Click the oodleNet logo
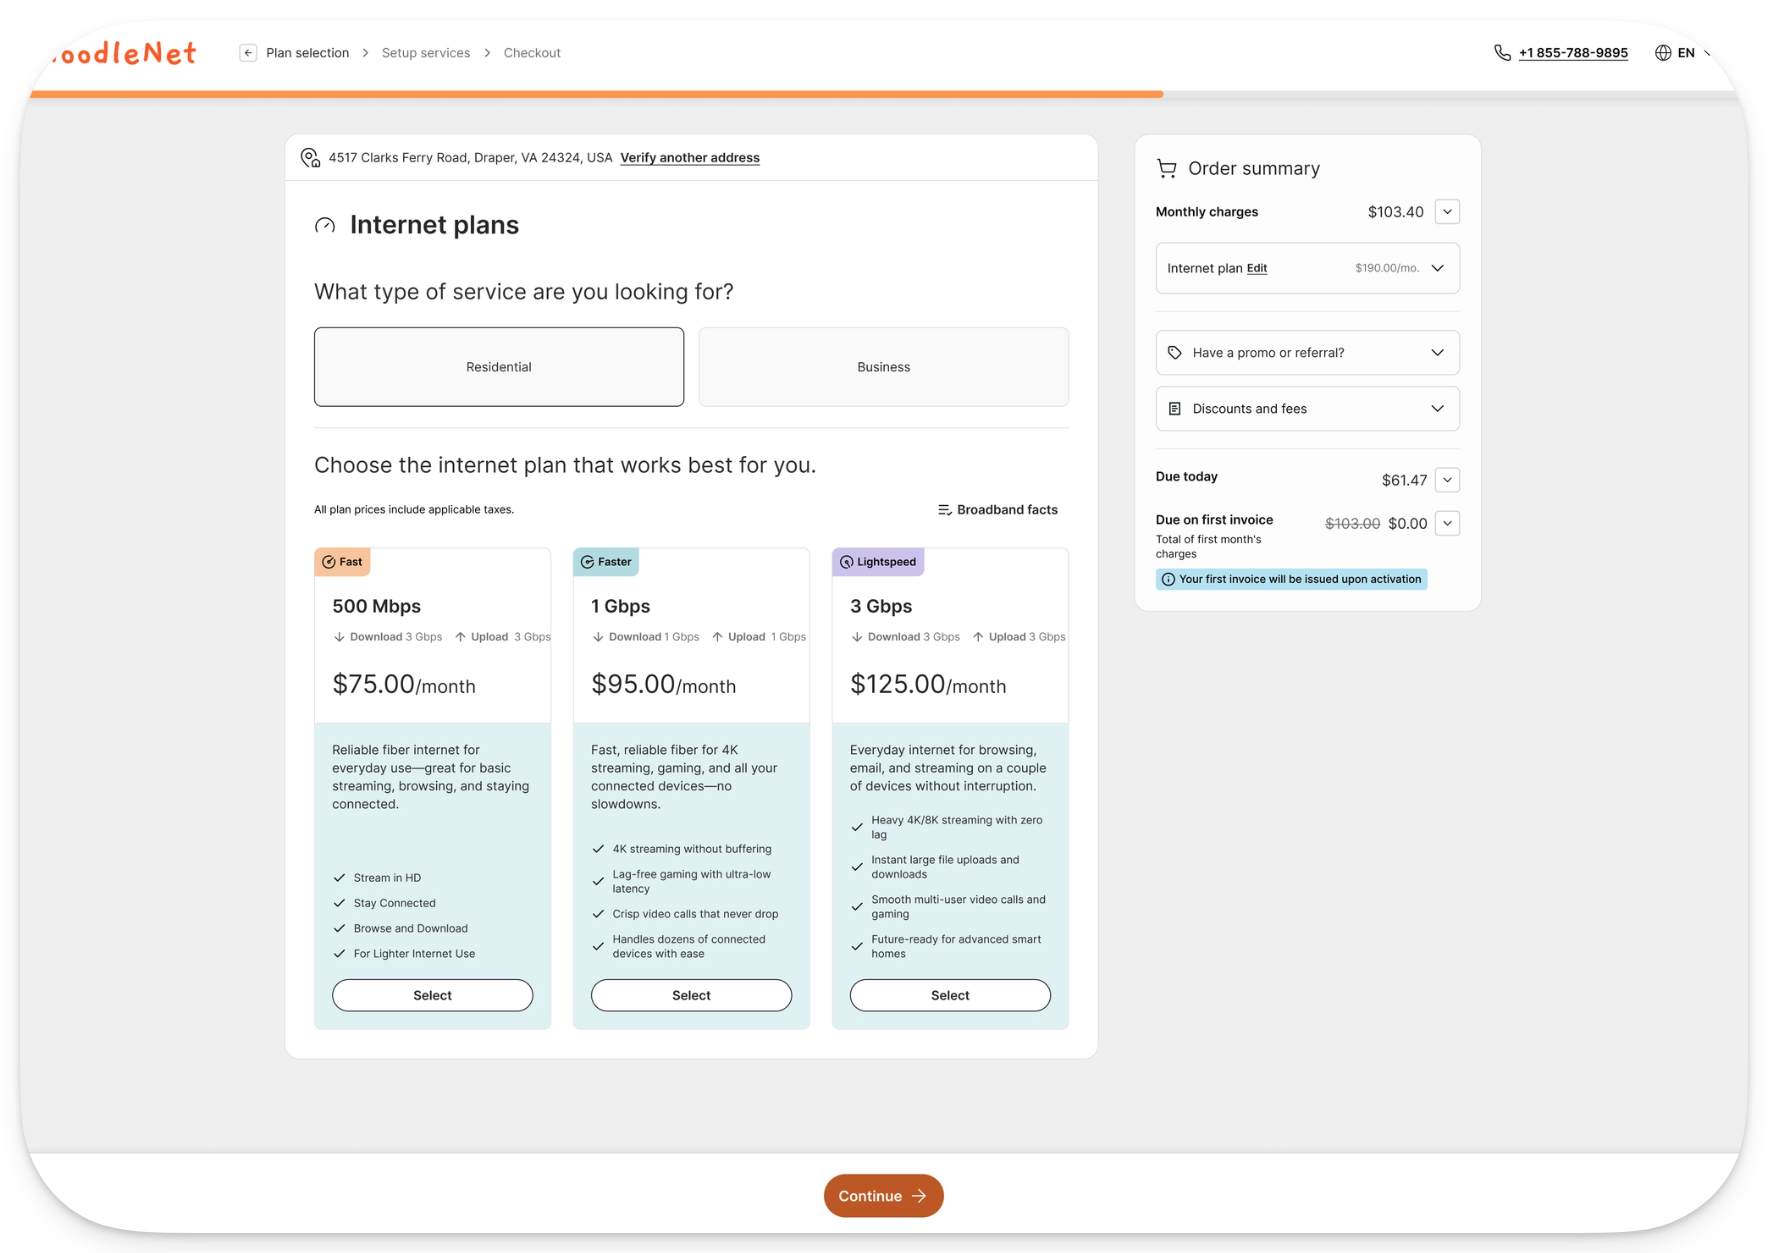The image size is (1768, 1253). (125, 53)
